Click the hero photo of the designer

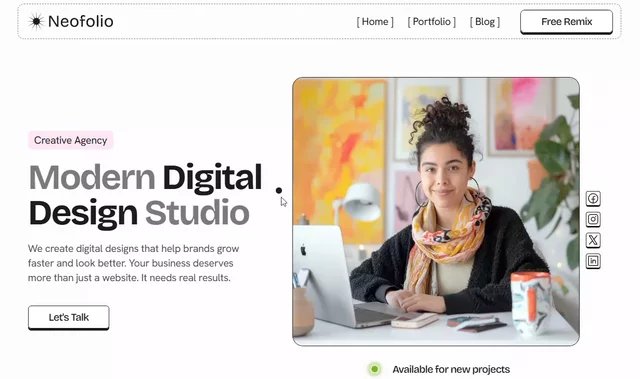click(x=436, y=211)
